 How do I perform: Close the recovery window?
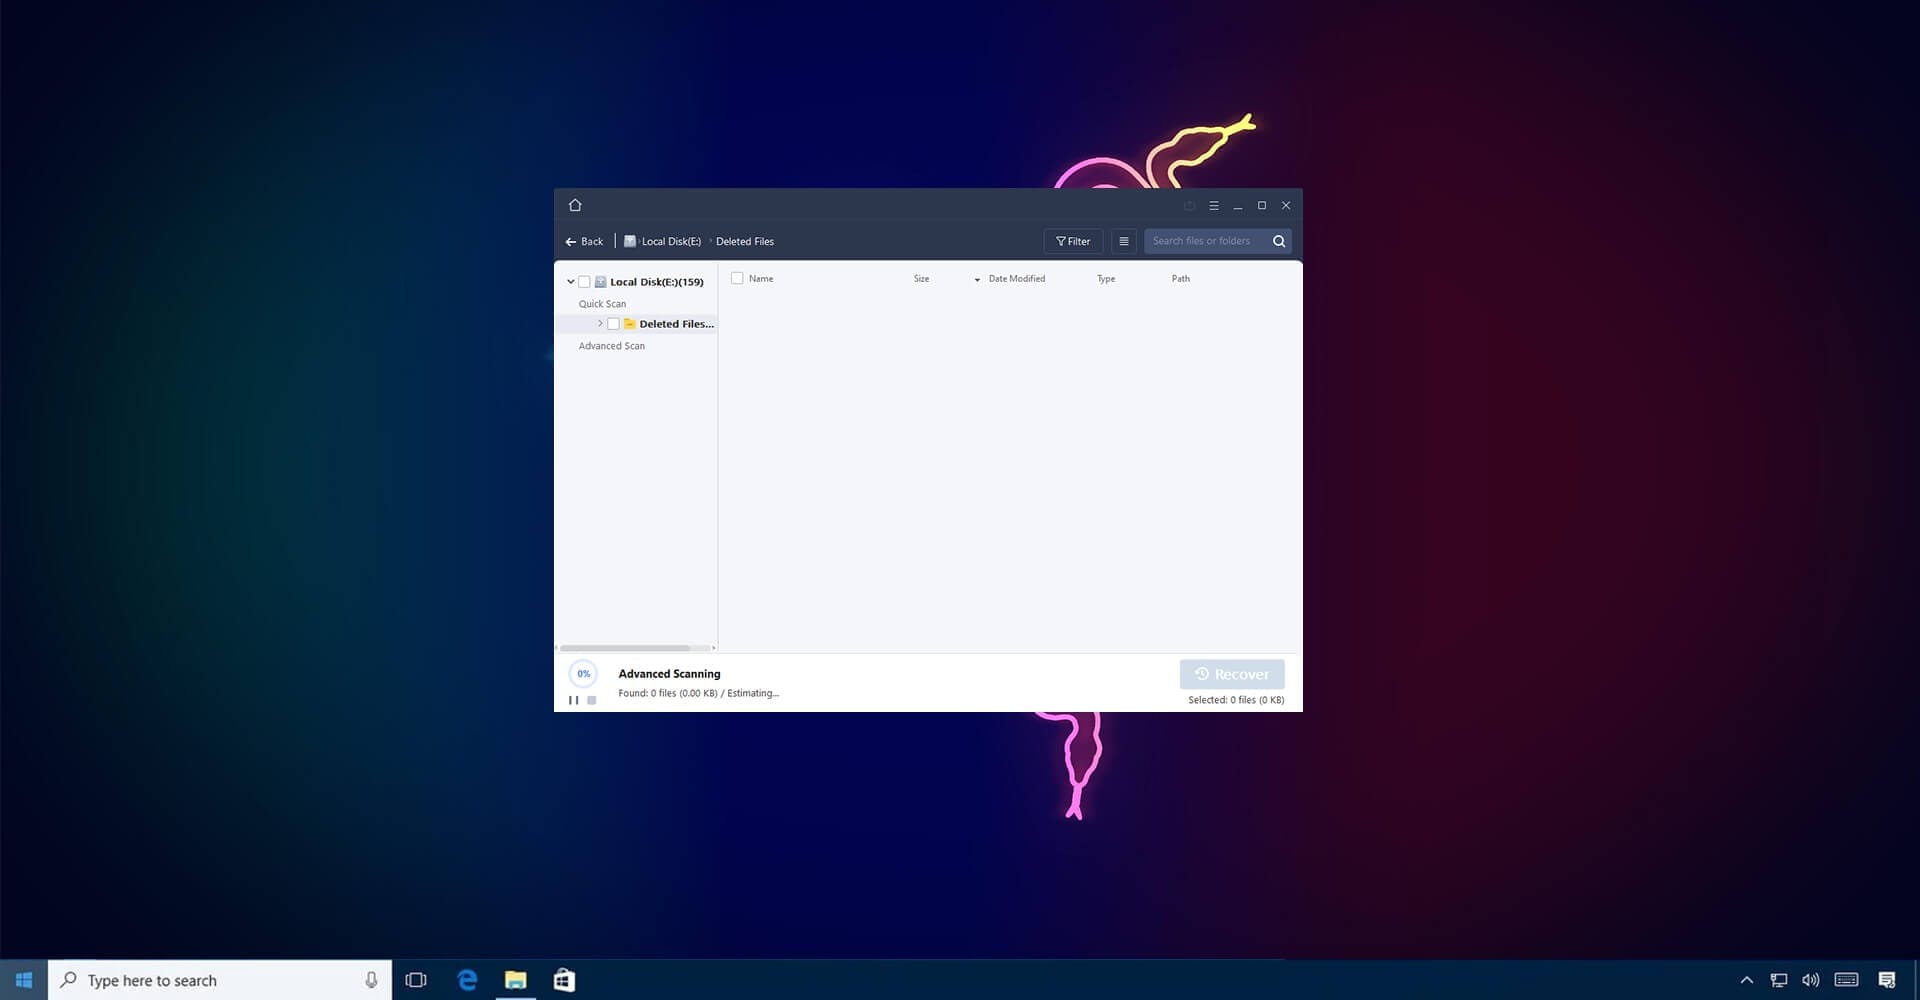[x=1286, y=205]
